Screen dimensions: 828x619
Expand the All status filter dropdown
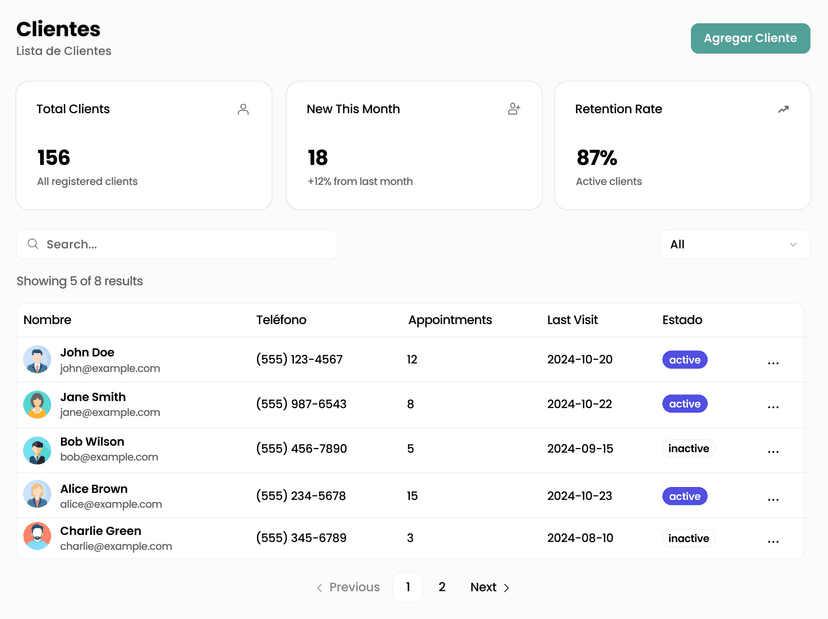(x=734, y=244)
